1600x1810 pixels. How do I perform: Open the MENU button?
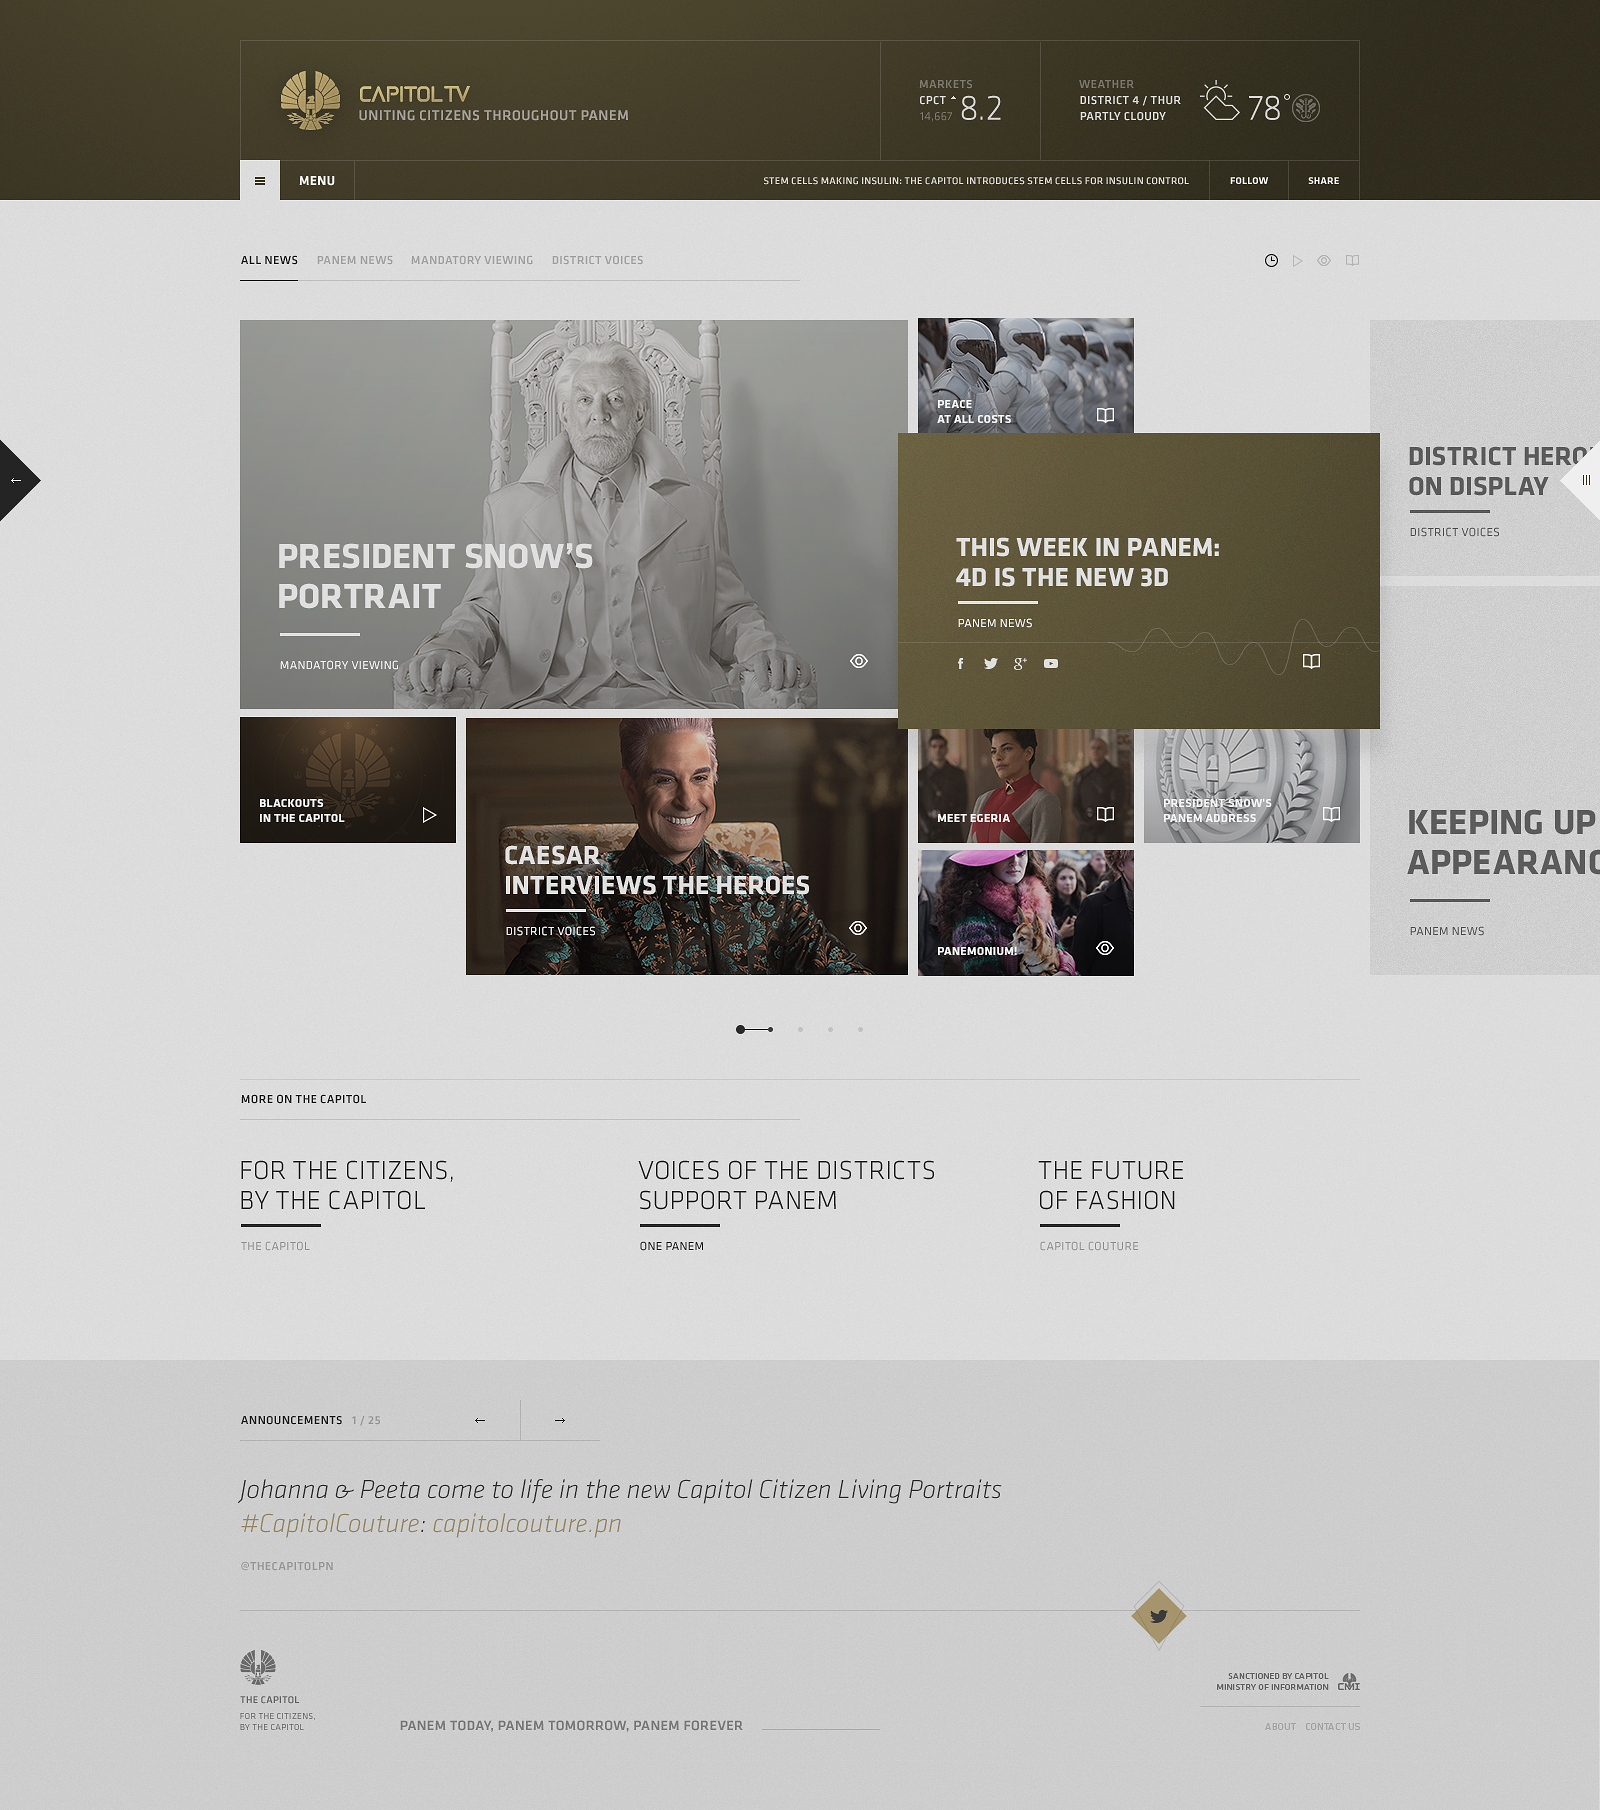[x=317, y=181]
